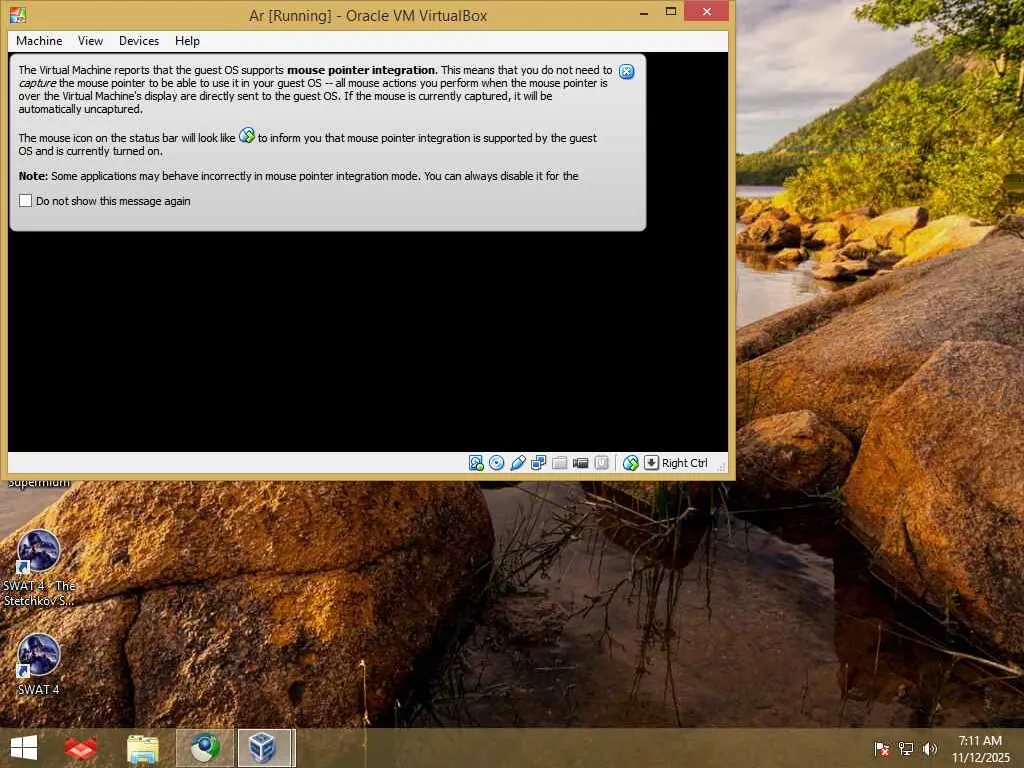Minimize the VirtualBox window
The width and height of the screenshot is (1024, 768).
coord(644,12)
